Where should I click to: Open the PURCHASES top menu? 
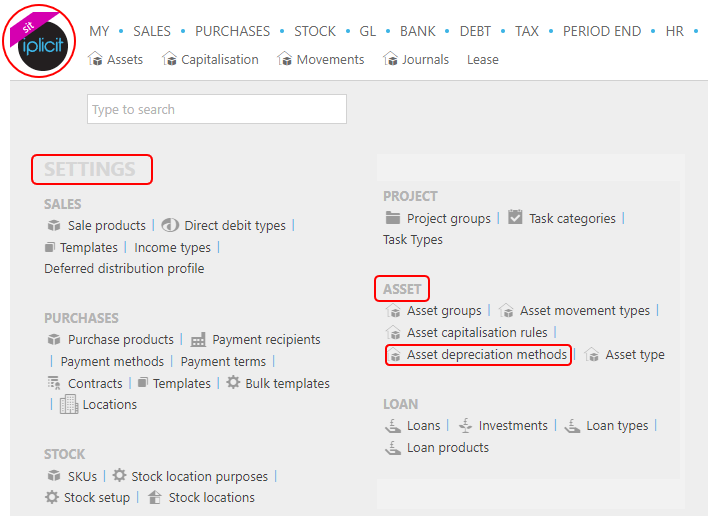[x=233, y=31]
